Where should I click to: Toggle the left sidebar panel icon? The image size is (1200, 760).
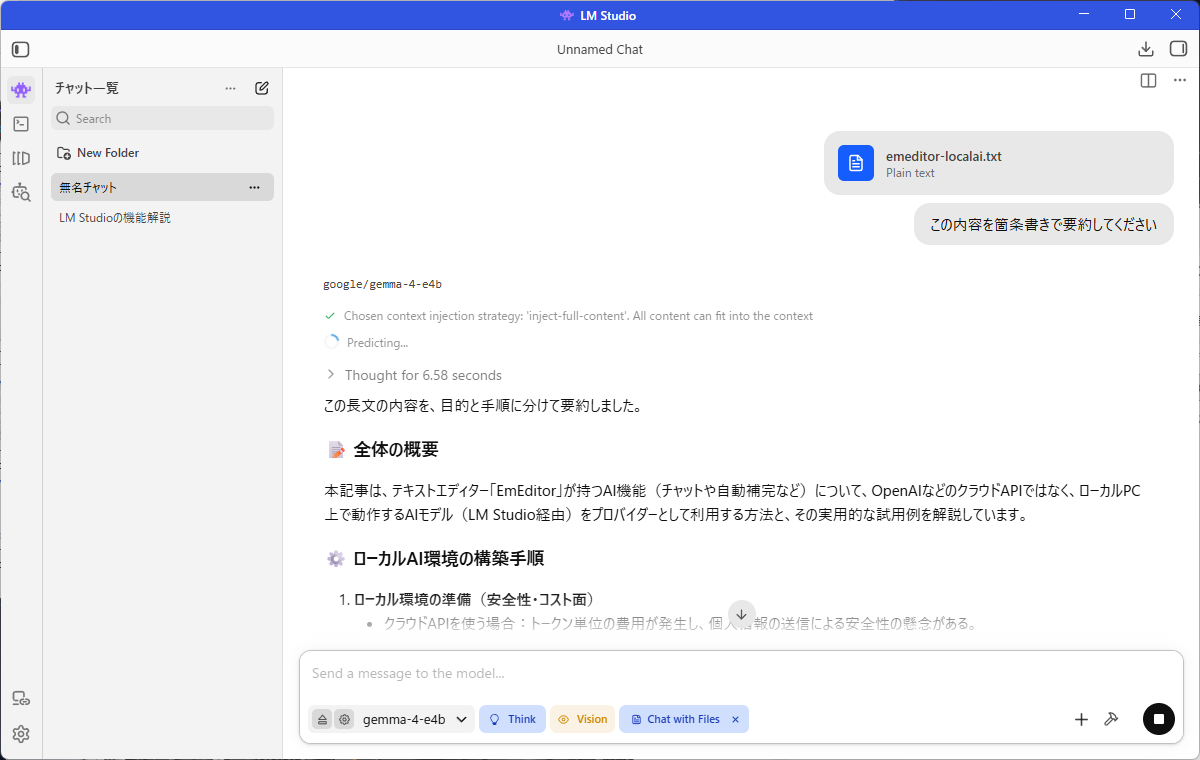coord(21,49)
